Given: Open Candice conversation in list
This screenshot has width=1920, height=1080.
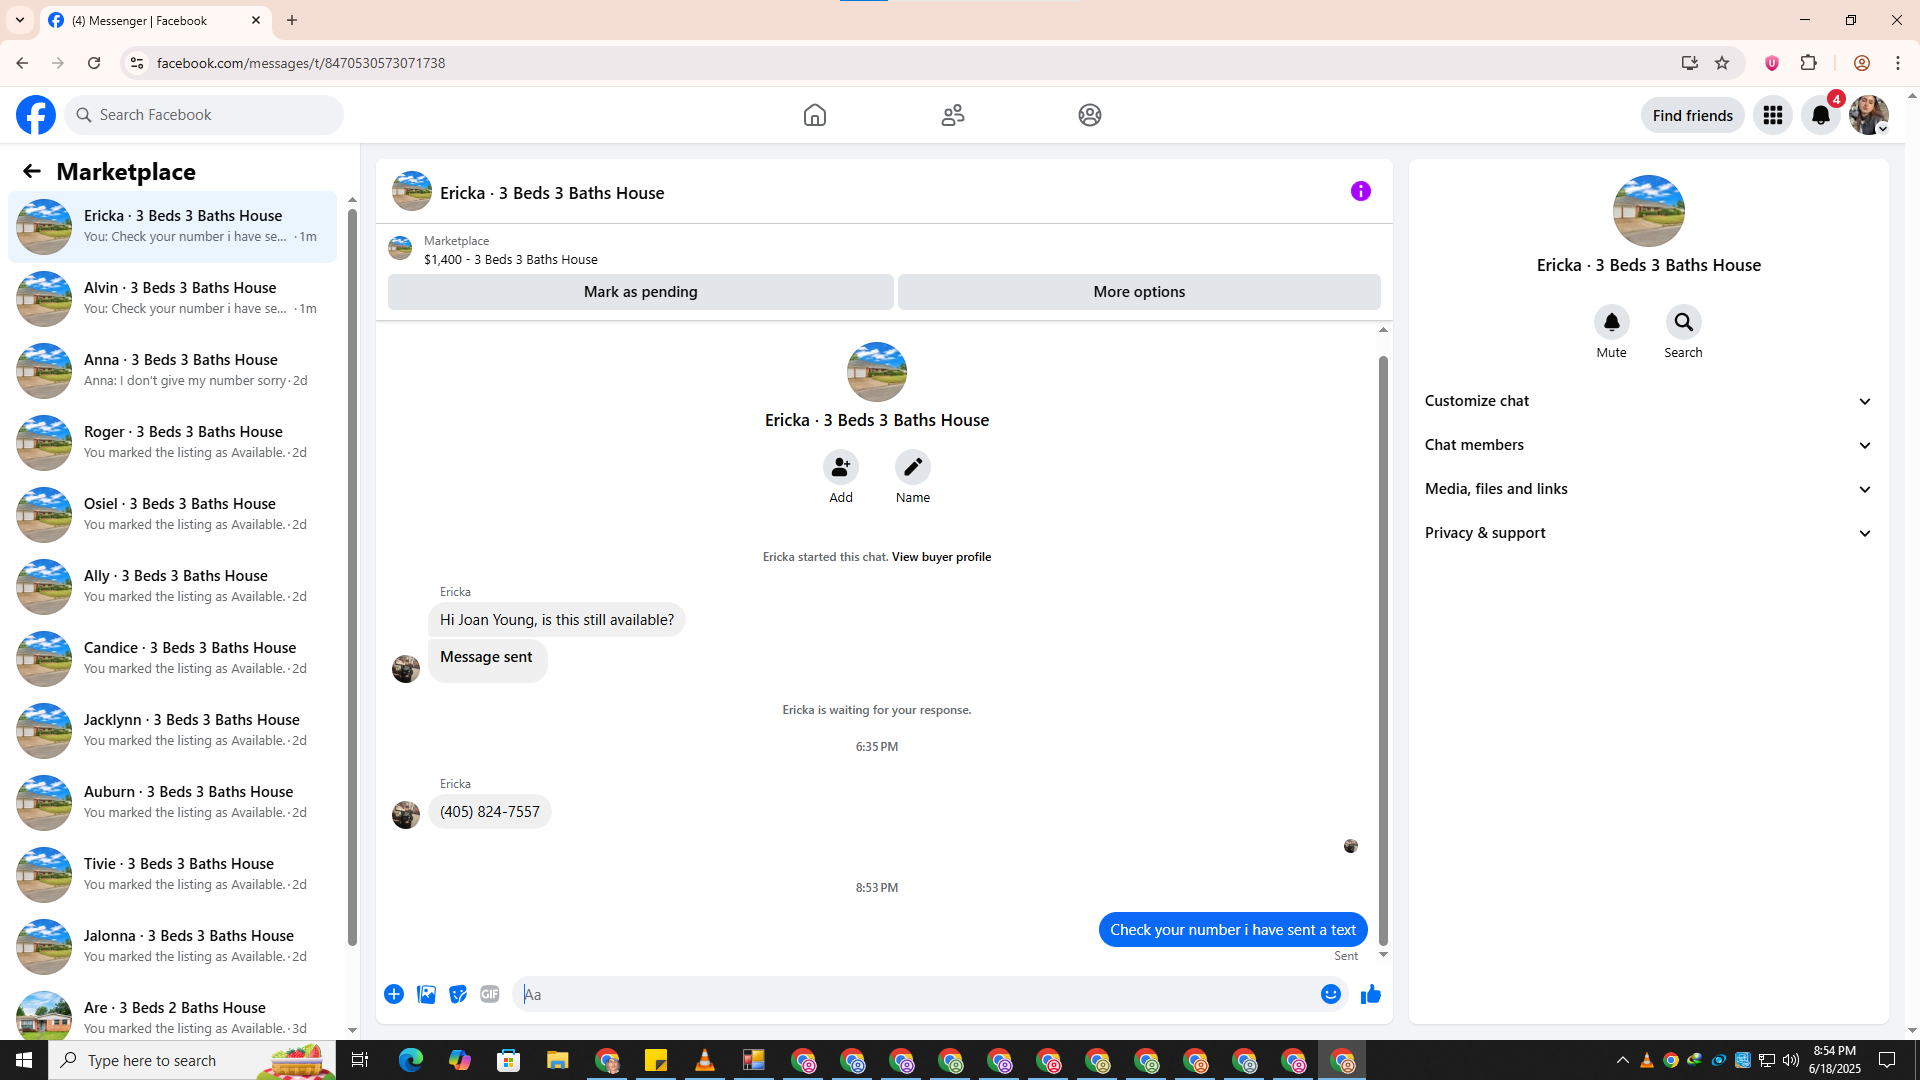Looking at the screenshot, I should [x=173, y=658].
